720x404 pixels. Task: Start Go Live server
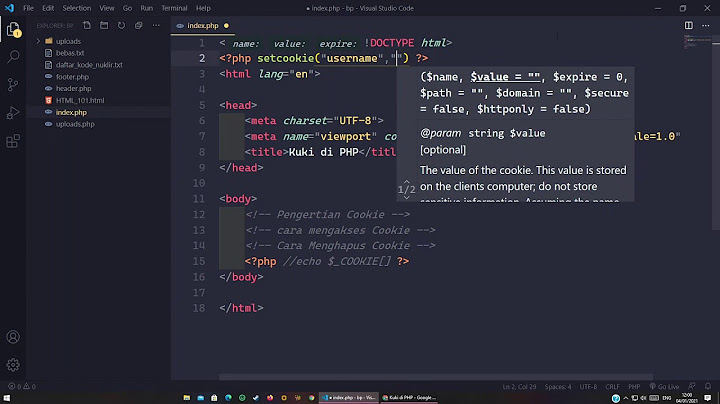coord(664,387)
